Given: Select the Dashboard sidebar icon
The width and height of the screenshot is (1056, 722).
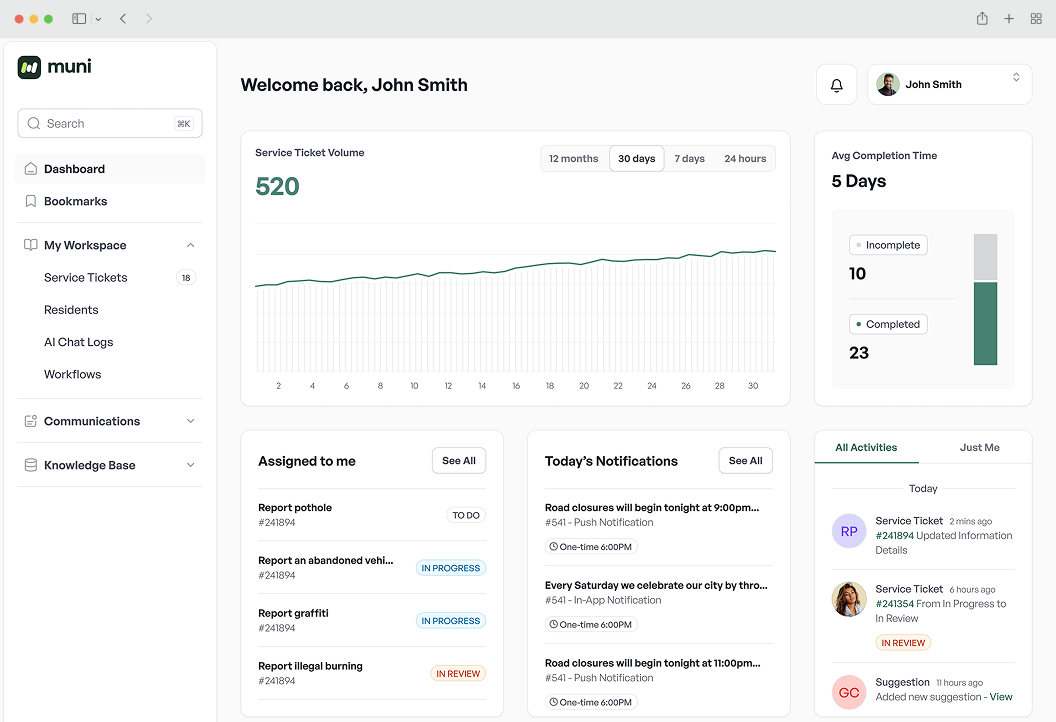Looking at the screenshot, I should [x=31, y=169].
